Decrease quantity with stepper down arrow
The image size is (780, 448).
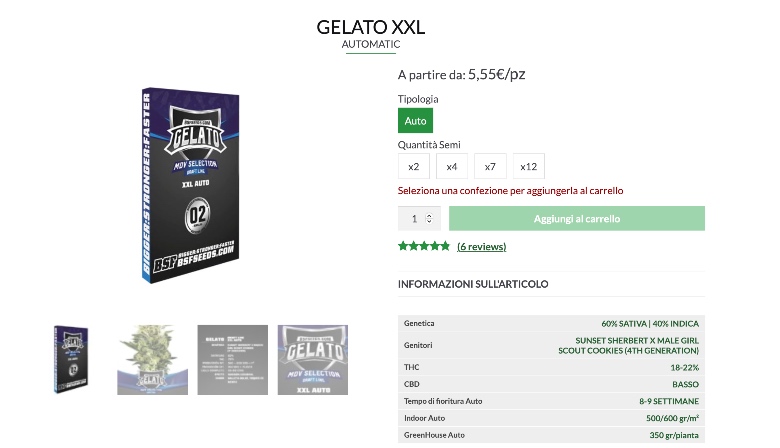click(429, 221)
